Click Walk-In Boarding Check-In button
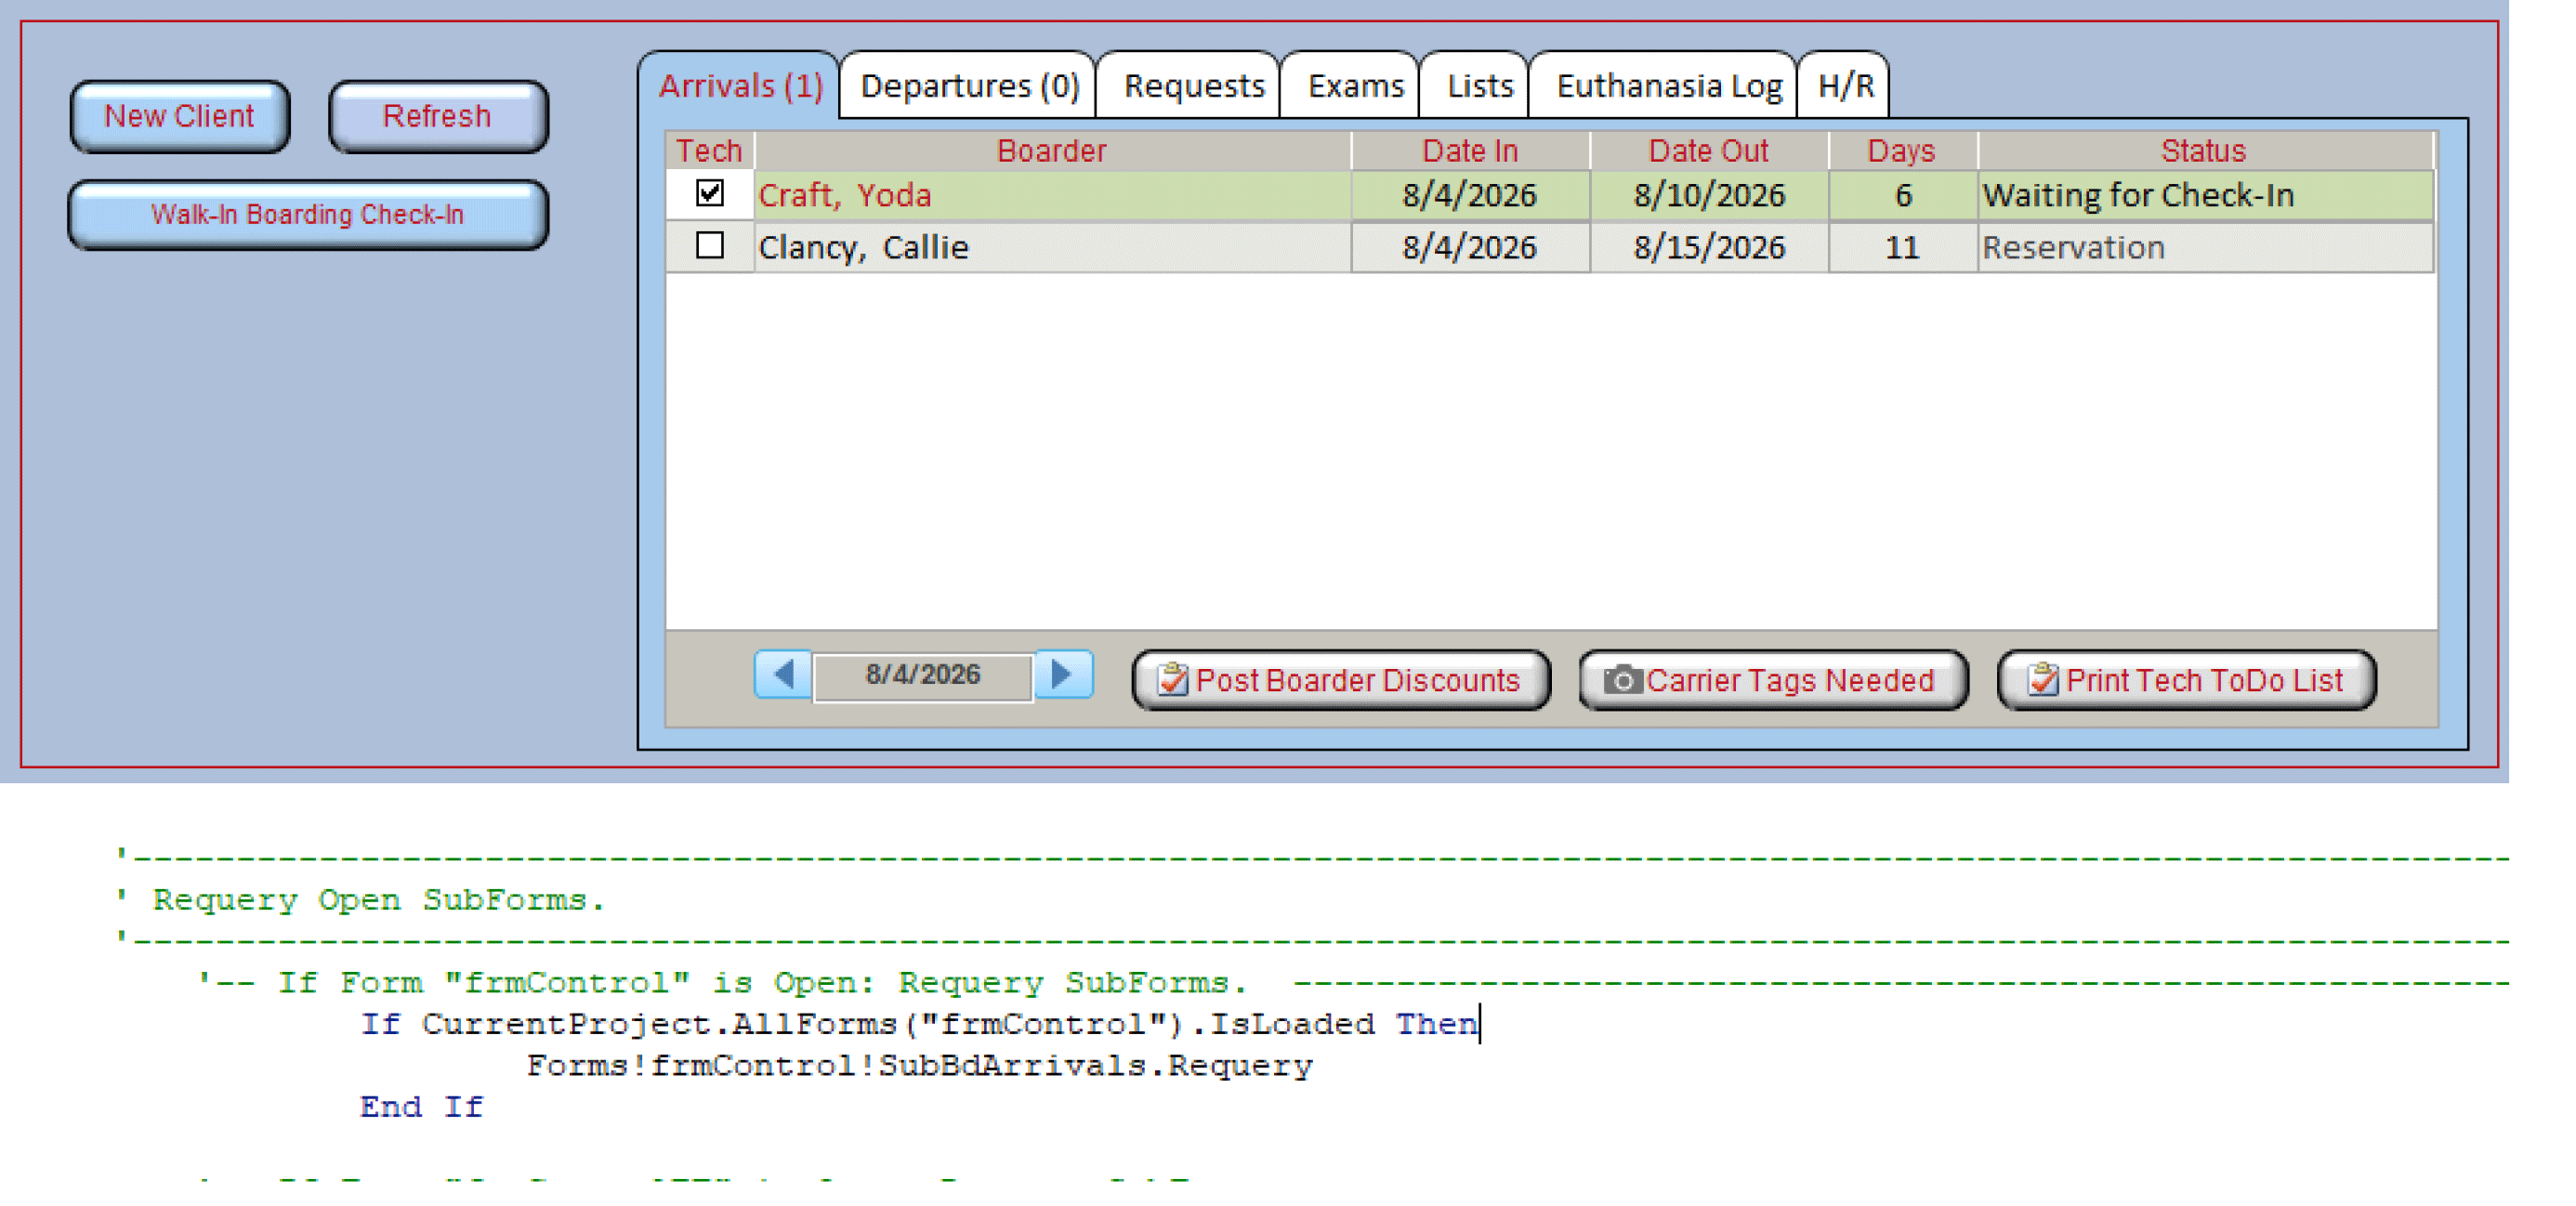 click(x=308, y=215)
